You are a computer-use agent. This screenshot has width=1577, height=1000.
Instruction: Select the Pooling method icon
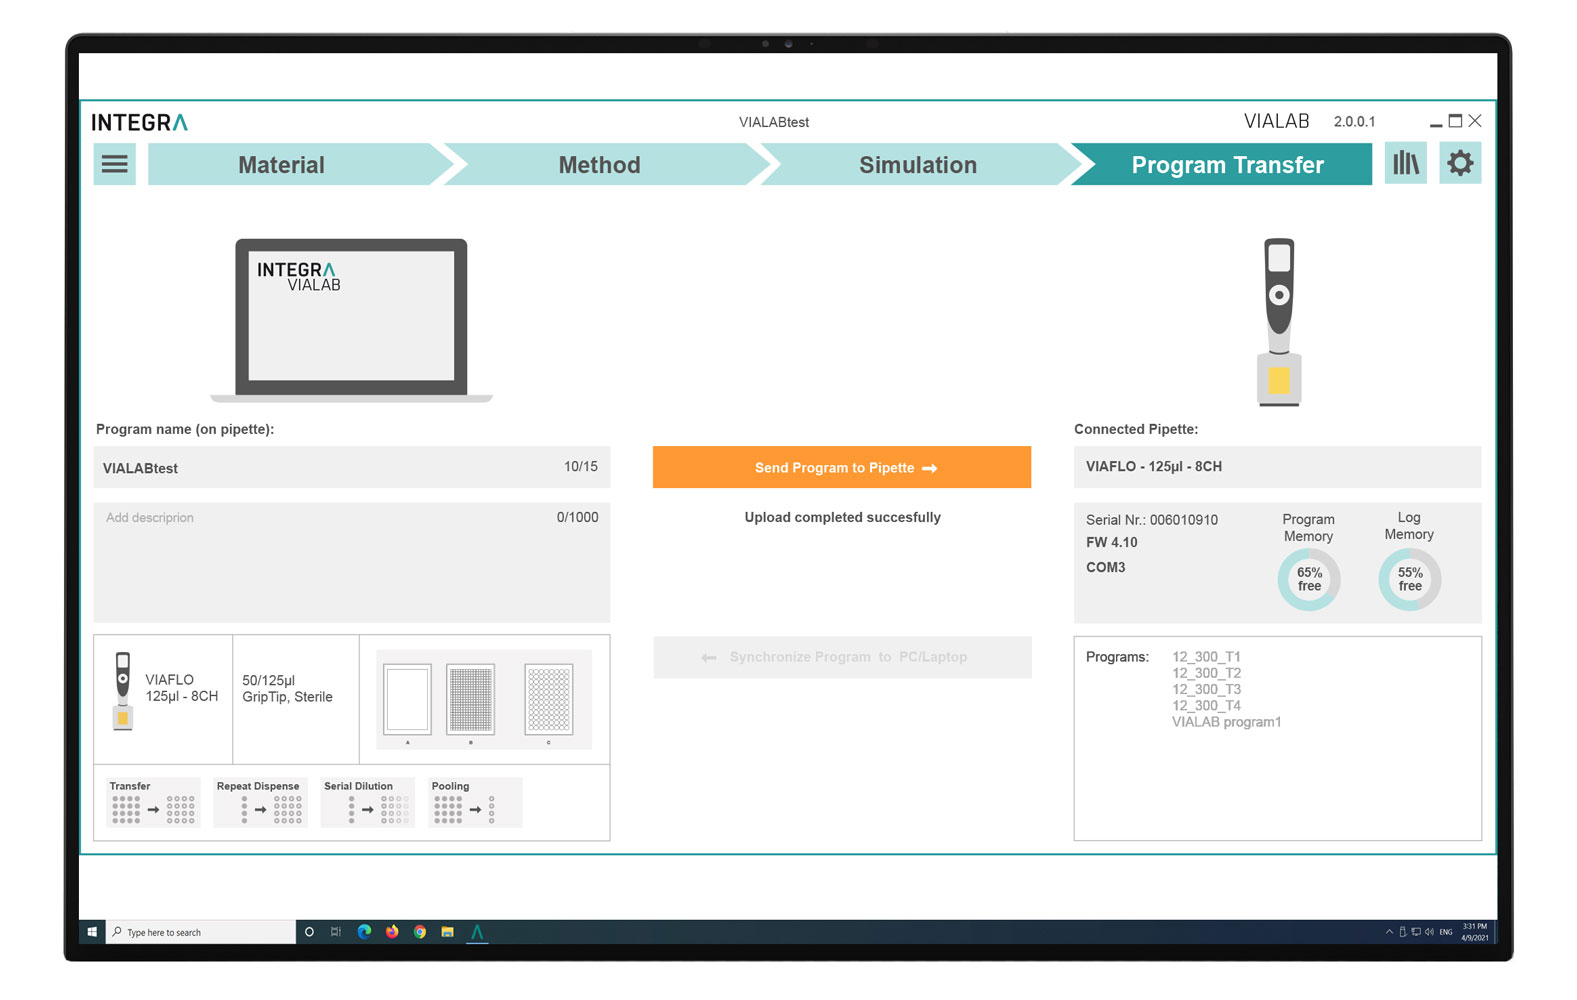coord(475,803)
